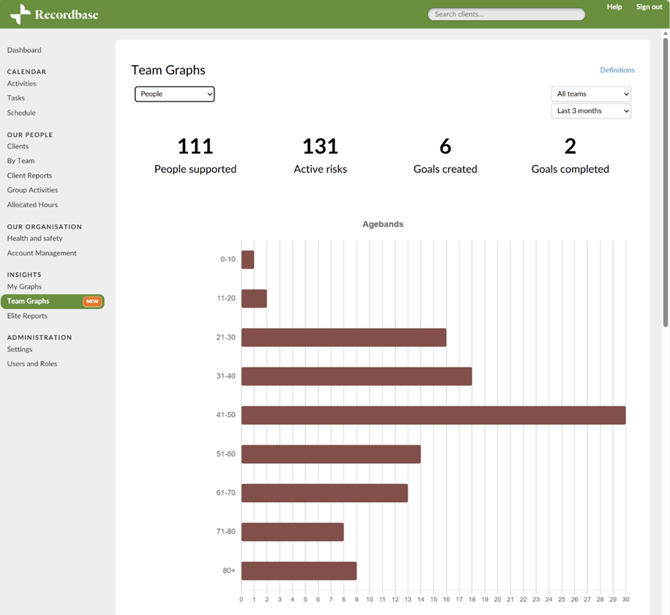Open the Definitions link

click(x=617, y=70)
